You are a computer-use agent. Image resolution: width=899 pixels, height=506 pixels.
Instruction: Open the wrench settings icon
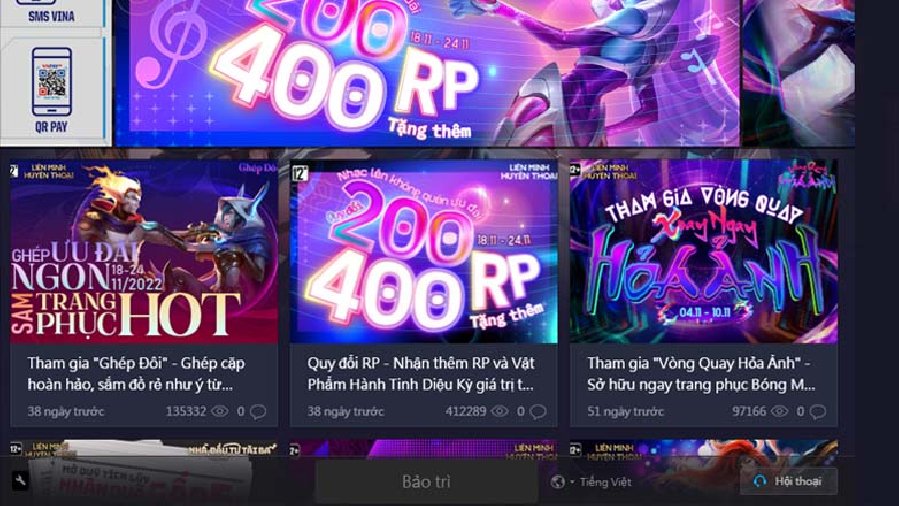coord(20,481)
